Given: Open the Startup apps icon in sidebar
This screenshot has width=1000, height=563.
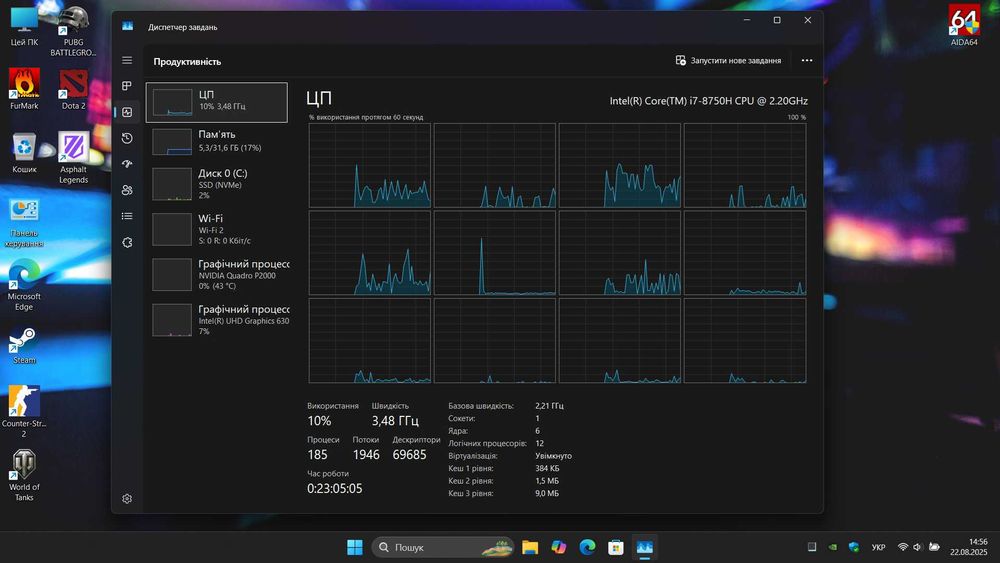Looking at the screenshot, I should tap(127, 164).
